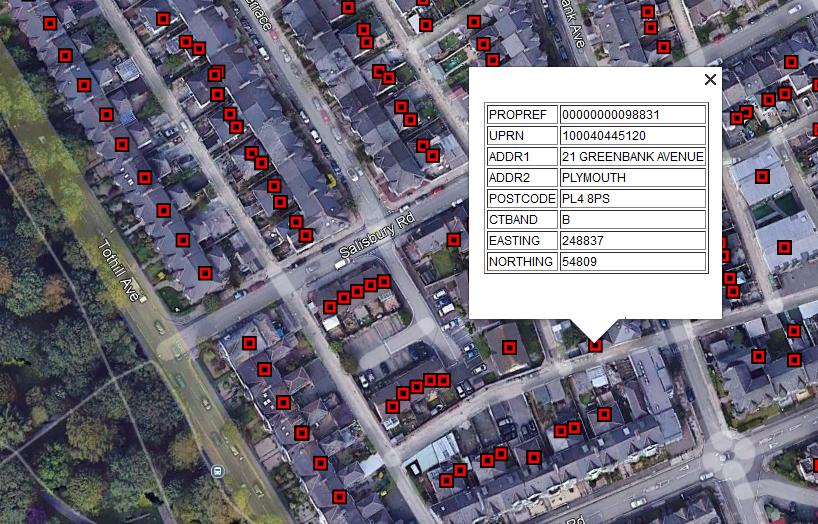
Task: Click the PL4 8PS postcode value
Action: [x=632, y=199]
